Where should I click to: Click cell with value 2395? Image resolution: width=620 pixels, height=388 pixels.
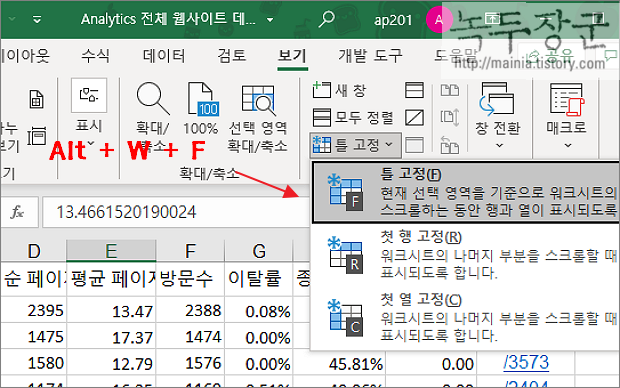click(34, 310)
